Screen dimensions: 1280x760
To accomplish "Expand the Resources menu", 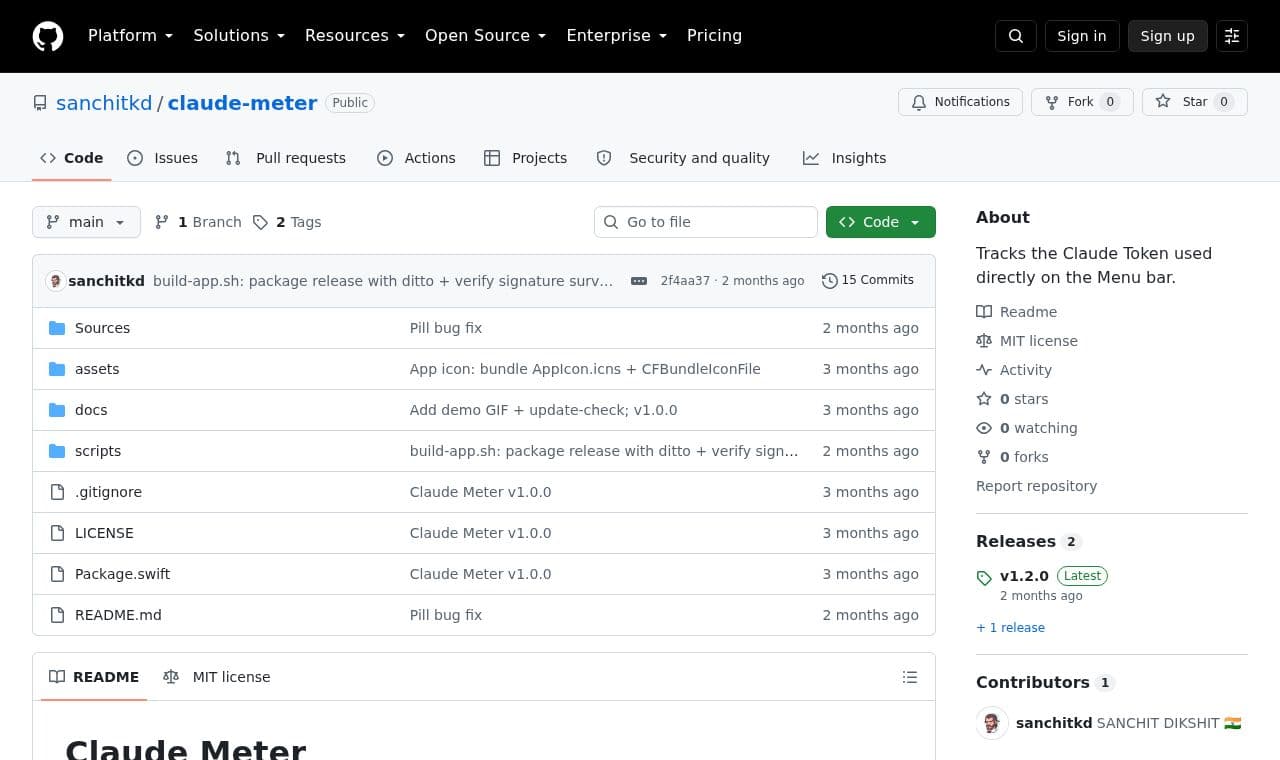I will [x=355, y=36].
